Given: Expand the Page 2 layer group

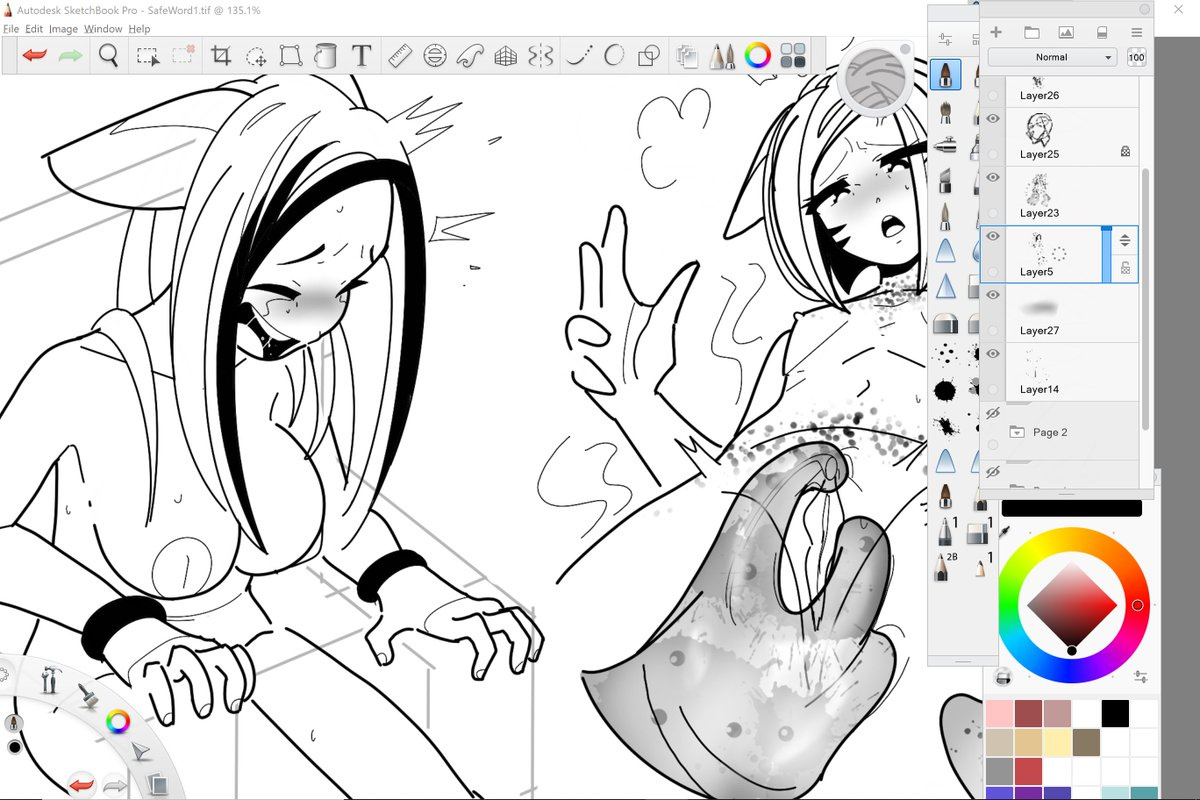Looking at the screenshot, I should click(x=1017, y=433).
